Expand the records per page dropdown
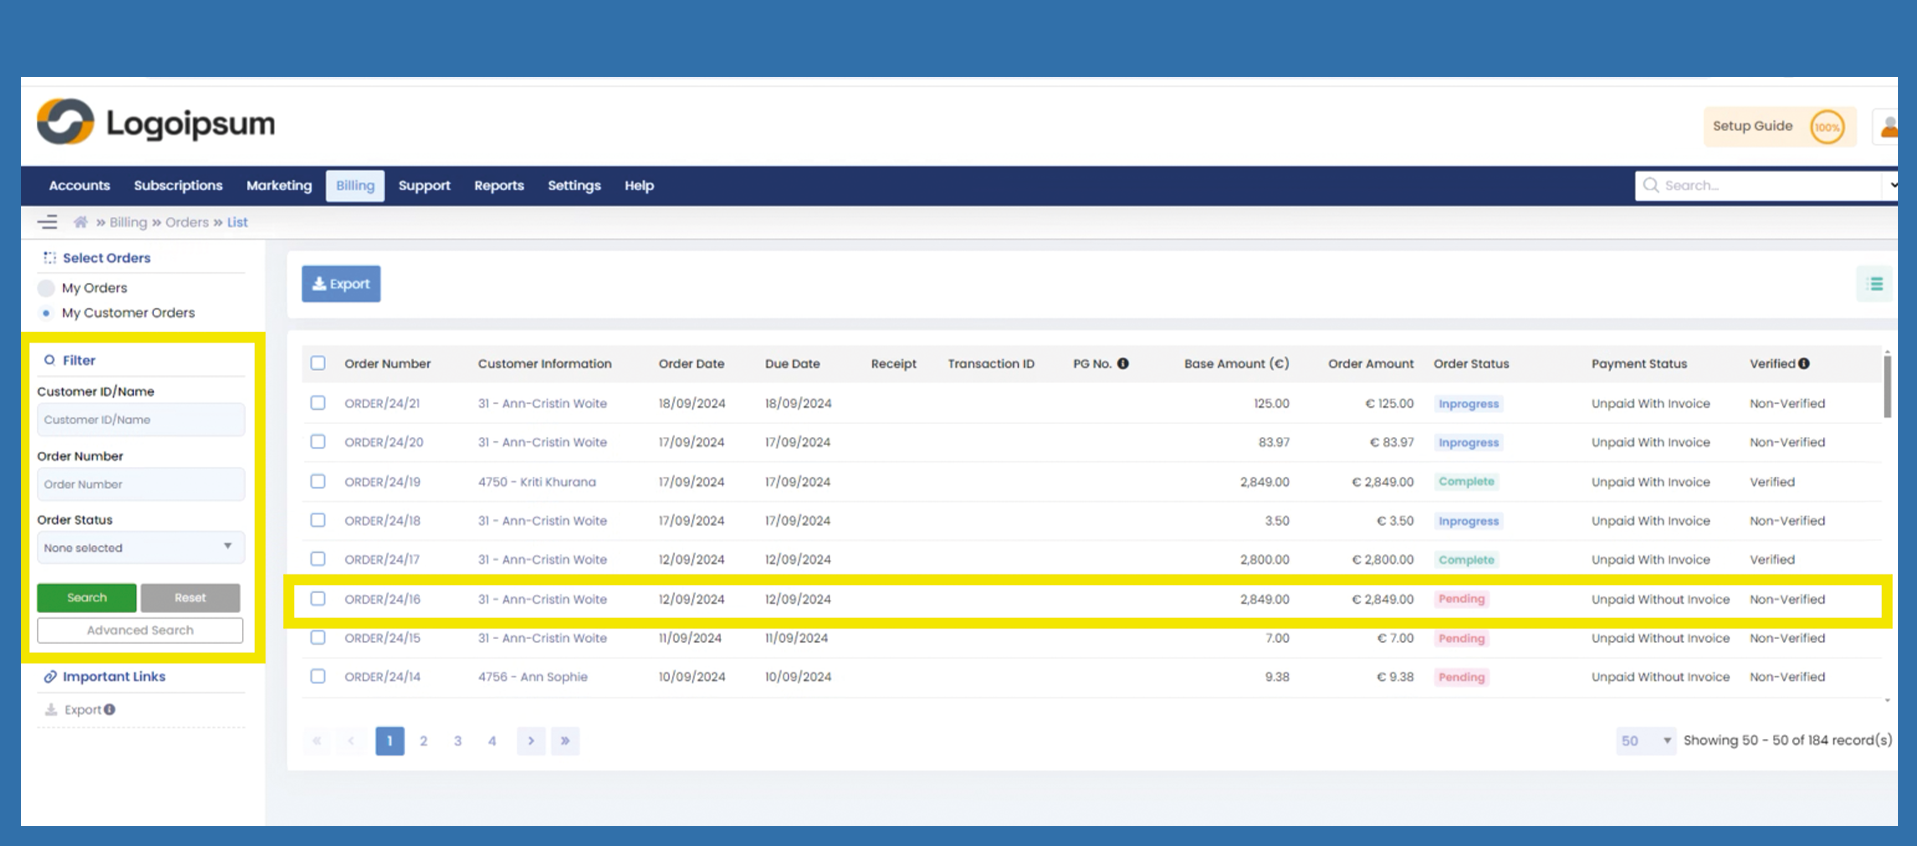 point(1645,741)
